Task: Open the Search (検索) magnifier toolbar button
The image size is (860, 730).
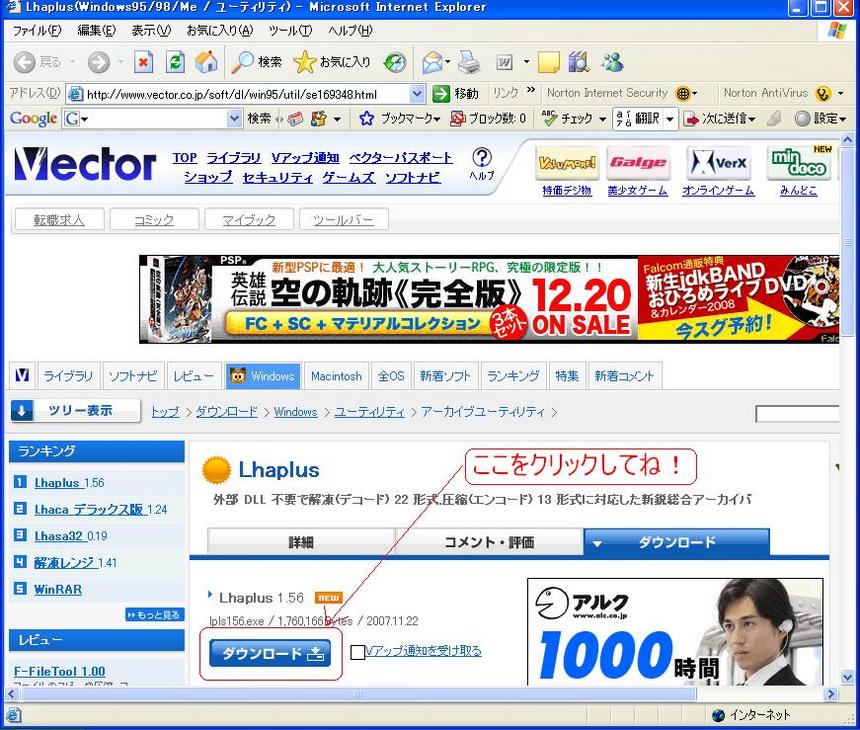Action: coord(256,62)
